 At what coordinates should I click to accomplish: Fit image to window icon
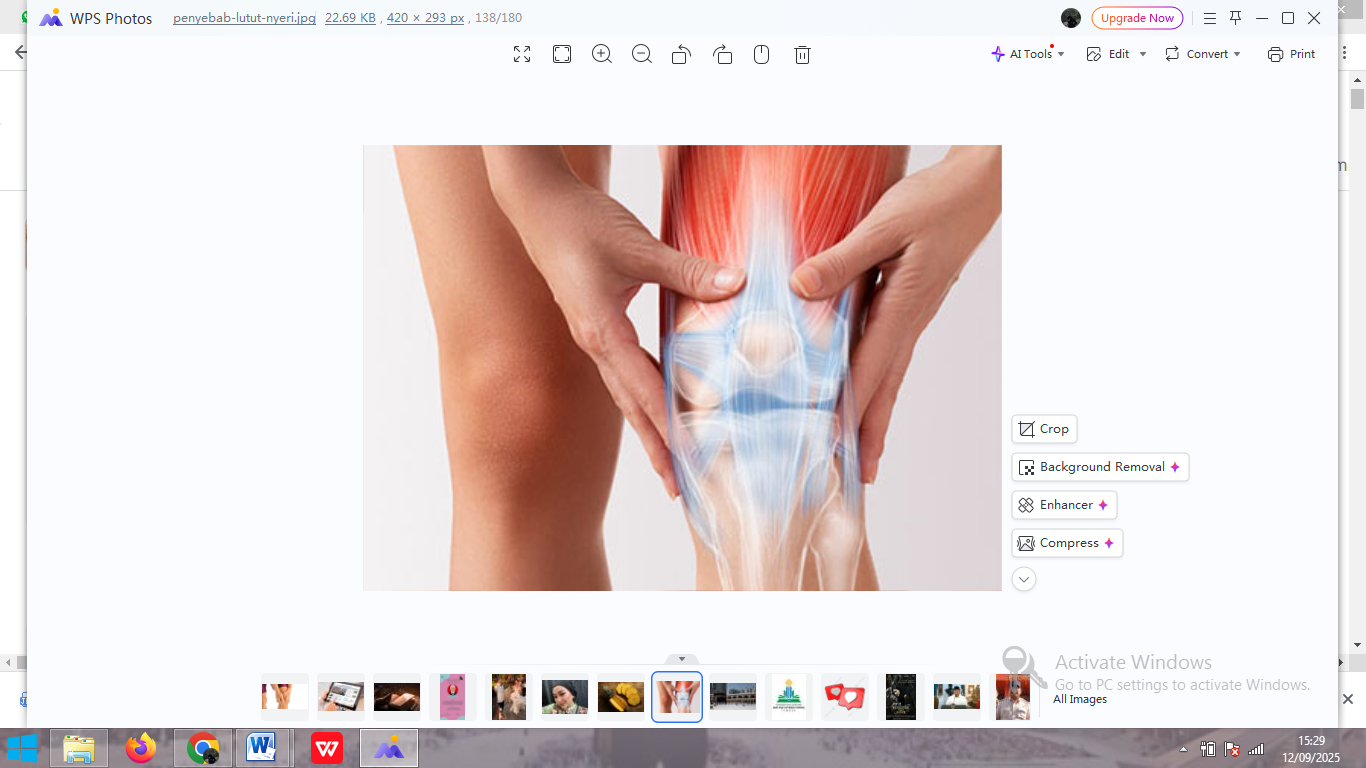562,54
